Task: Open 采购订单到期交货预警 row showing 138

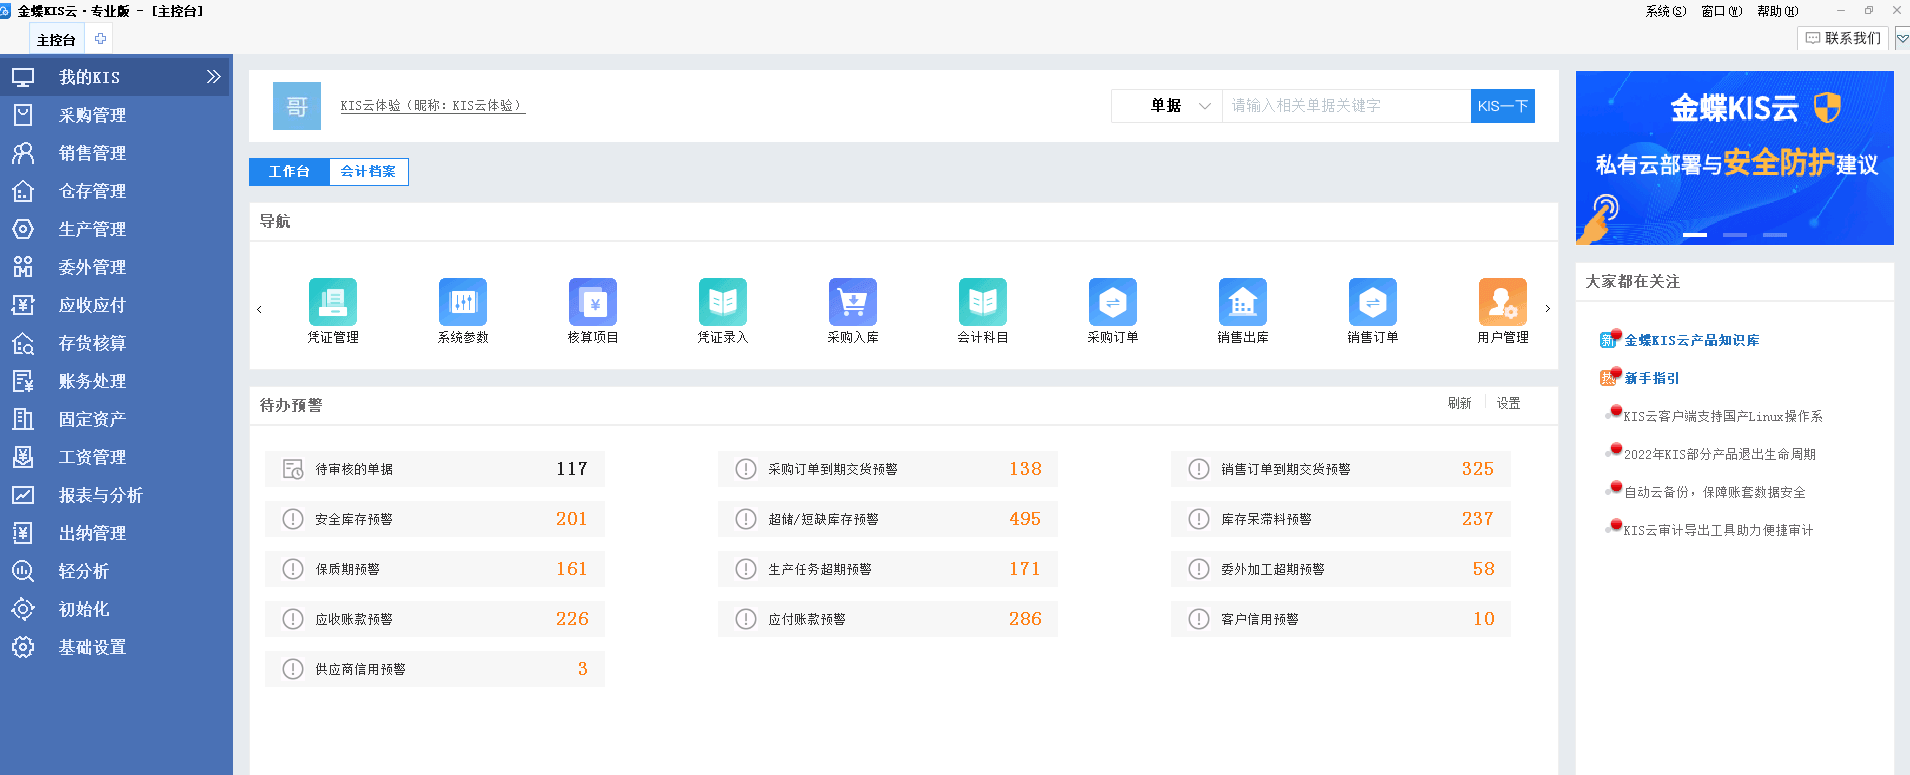Action: tap(888, 469)
